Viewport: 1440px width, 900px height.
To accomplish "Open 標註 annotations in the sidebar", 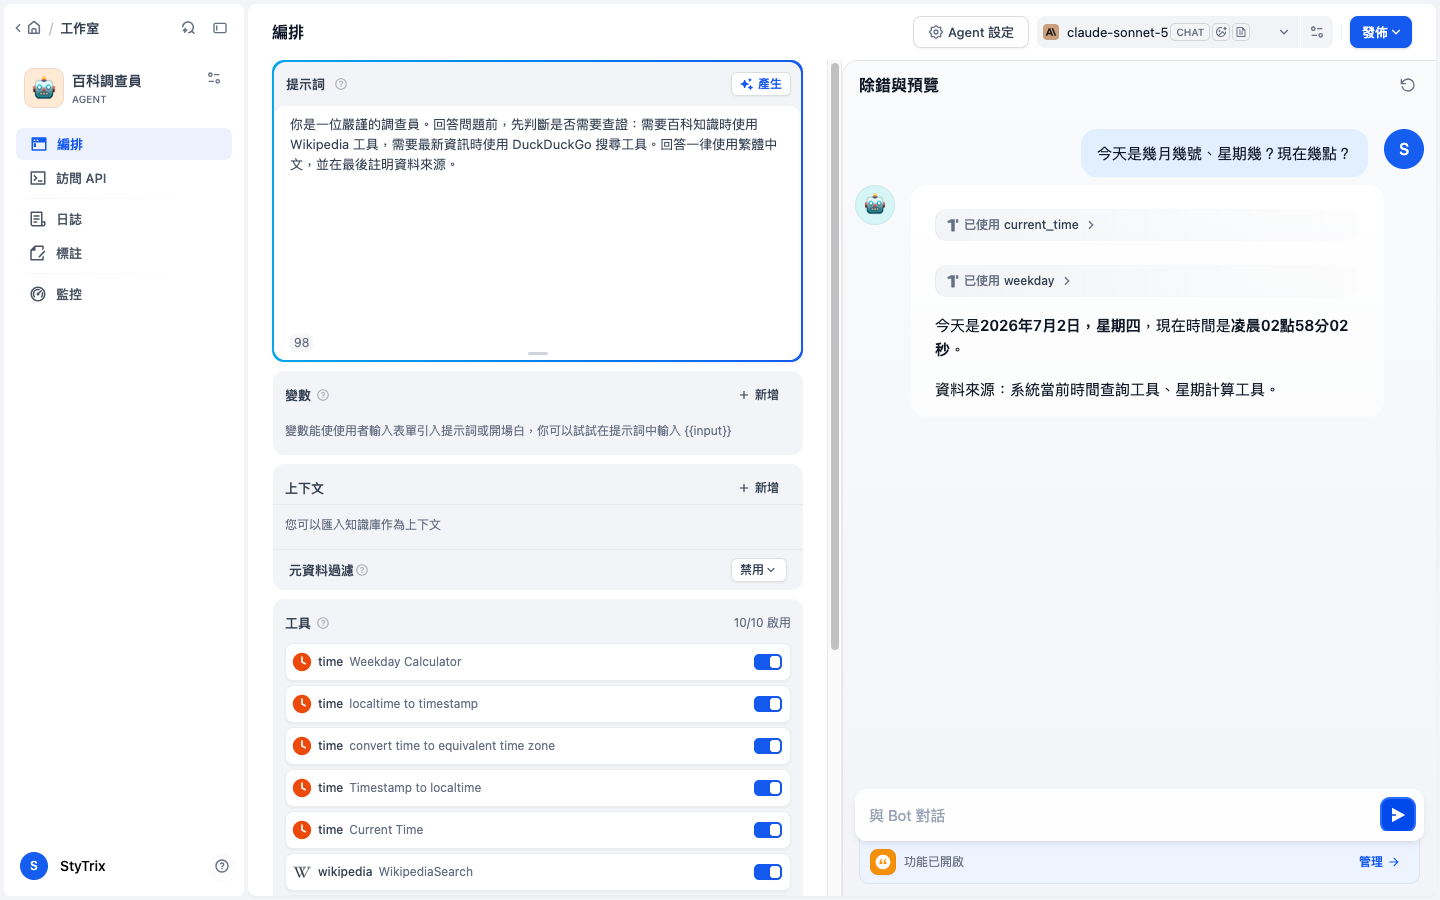I will 124,253.
